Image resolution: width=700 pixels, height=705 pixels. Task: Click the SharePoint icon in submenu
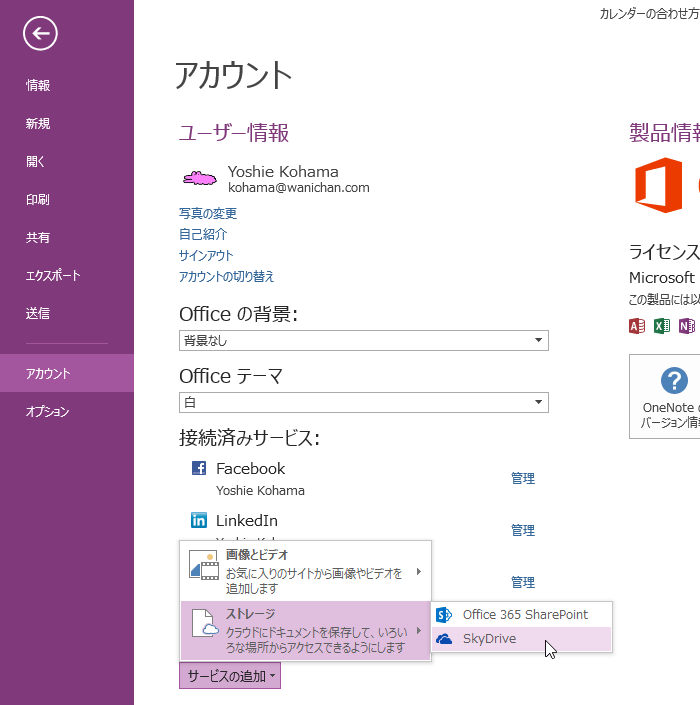point(444,615)
